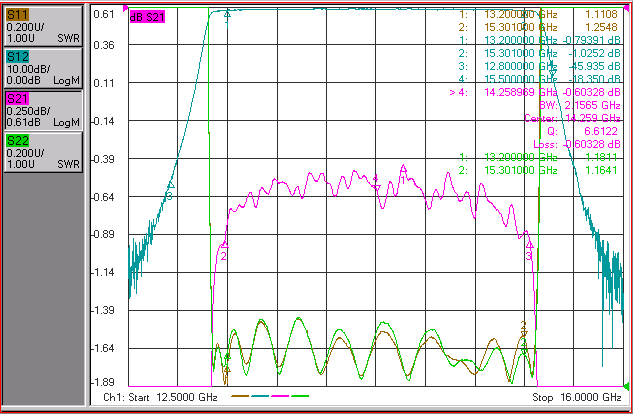Click the BW 2.1565 GHz readout
The image size is (633, 414).
tap(580, 105)
